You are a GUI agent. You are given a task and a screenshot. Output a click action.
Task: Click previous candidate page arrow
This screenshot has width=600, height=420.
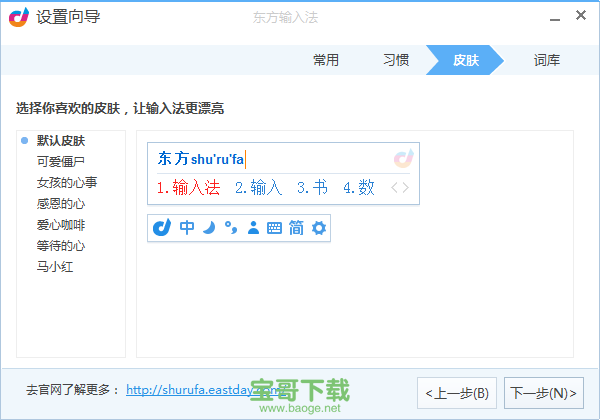pos(394,188)
